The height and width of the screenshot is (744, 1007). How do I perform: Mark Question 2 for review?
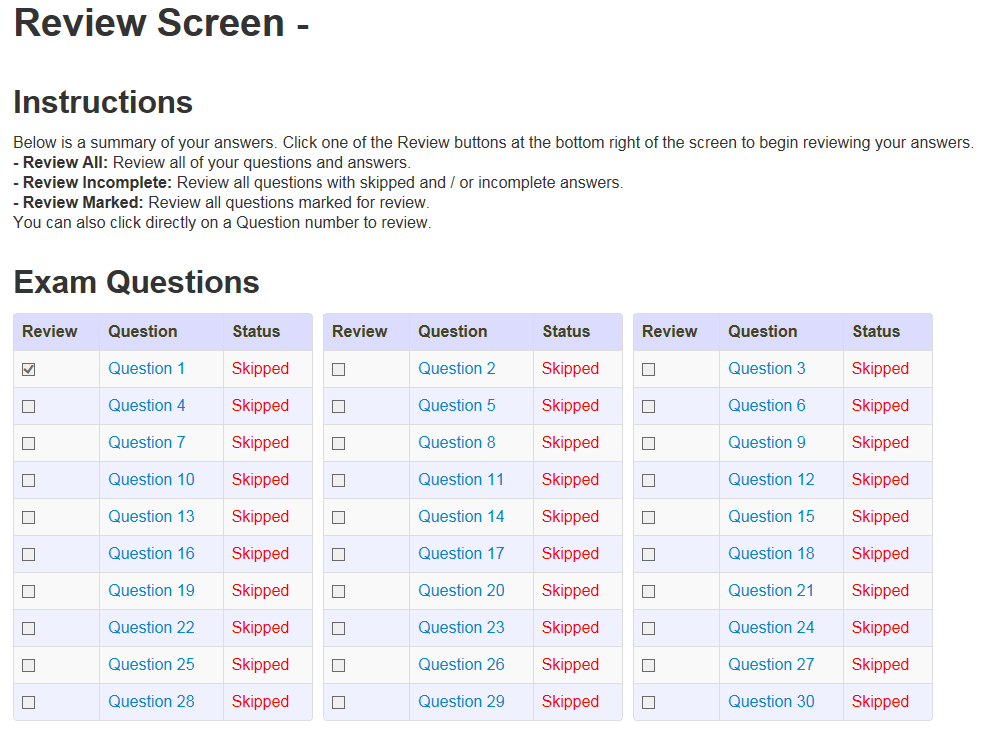(x=338, y=369)
